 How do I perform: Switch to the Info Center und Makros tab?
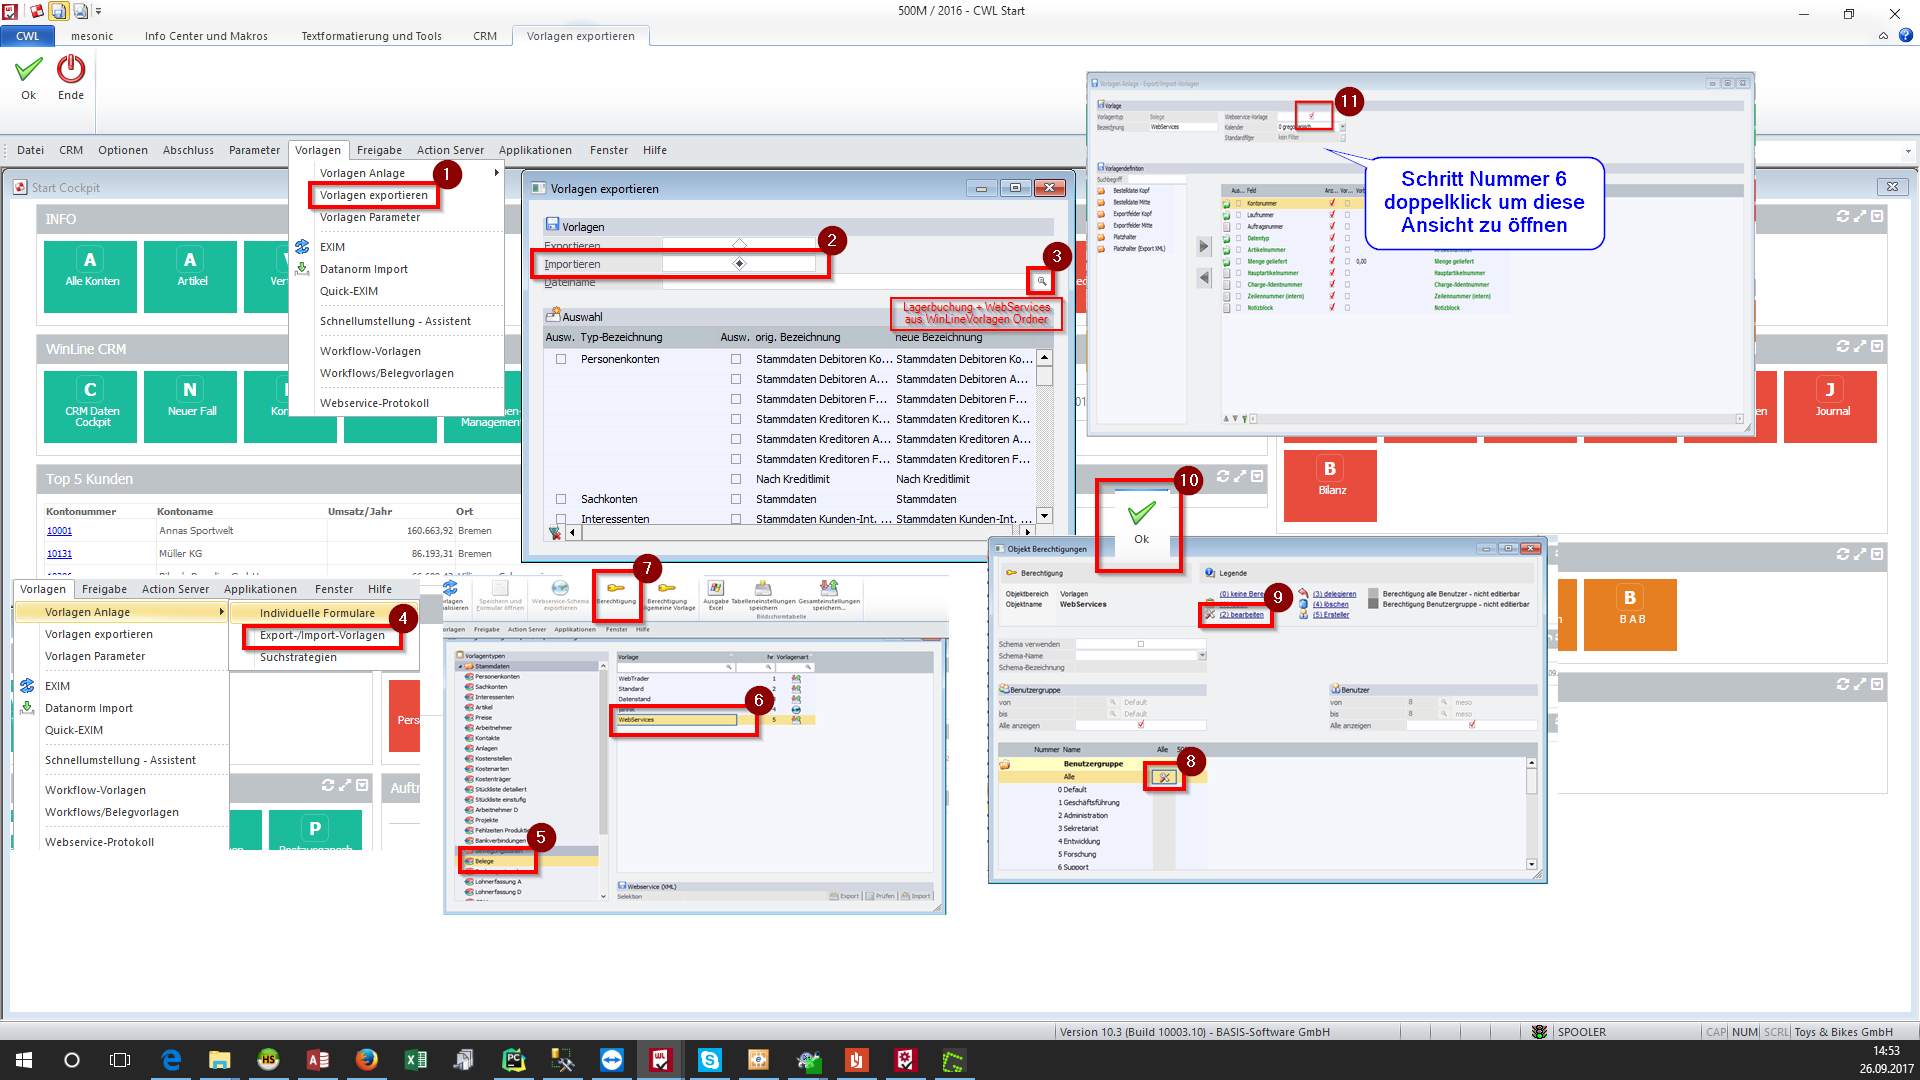206,36
